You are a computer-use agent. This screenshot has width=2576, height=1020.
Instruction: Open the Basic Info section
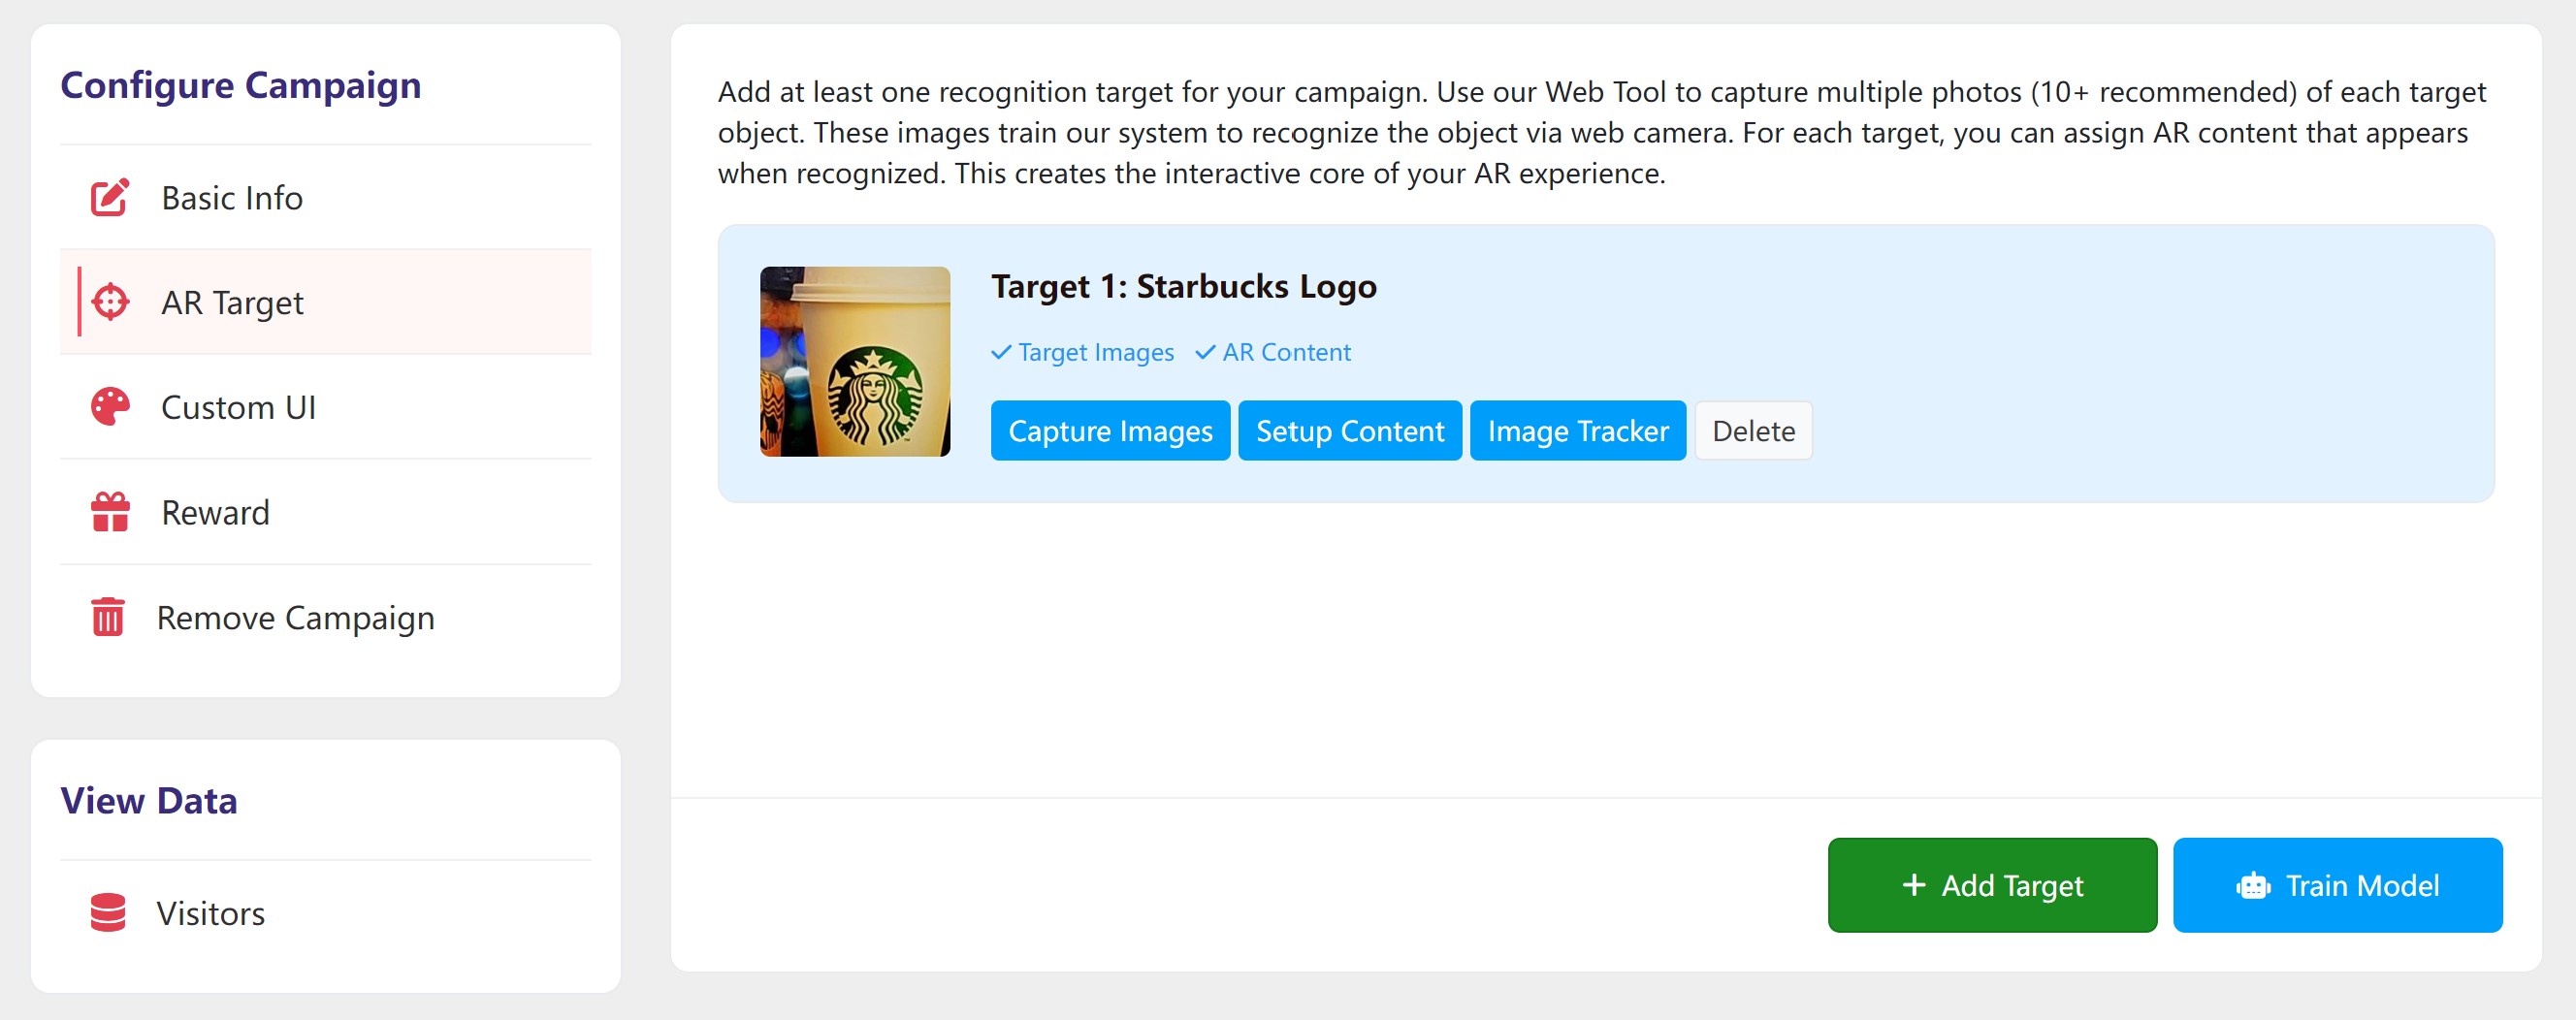tap(326, 198)
